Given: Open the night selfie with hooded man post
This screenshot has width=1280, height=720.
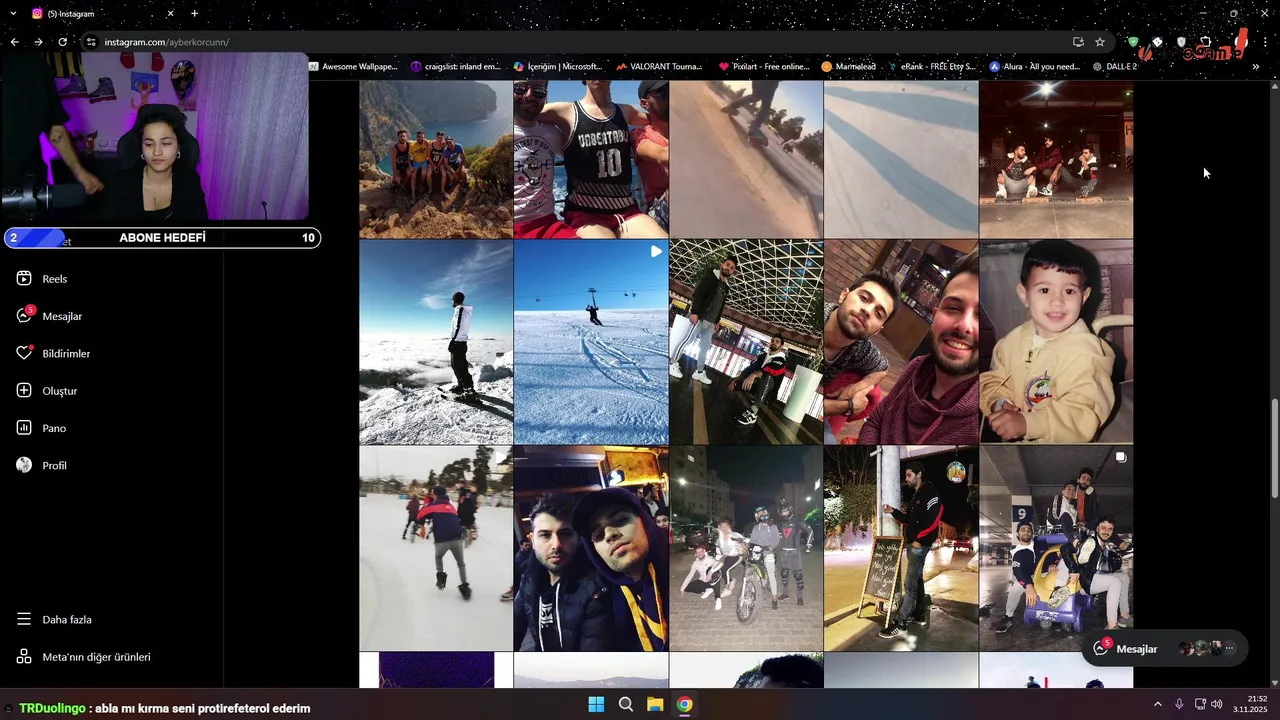Looking at the screenshot, I should [x=591, y=548].
